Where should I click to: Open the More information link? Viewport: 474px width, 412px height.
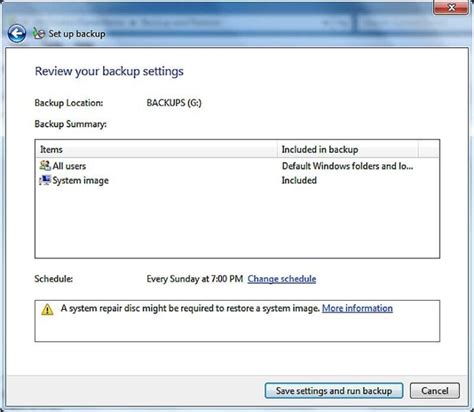357,308
